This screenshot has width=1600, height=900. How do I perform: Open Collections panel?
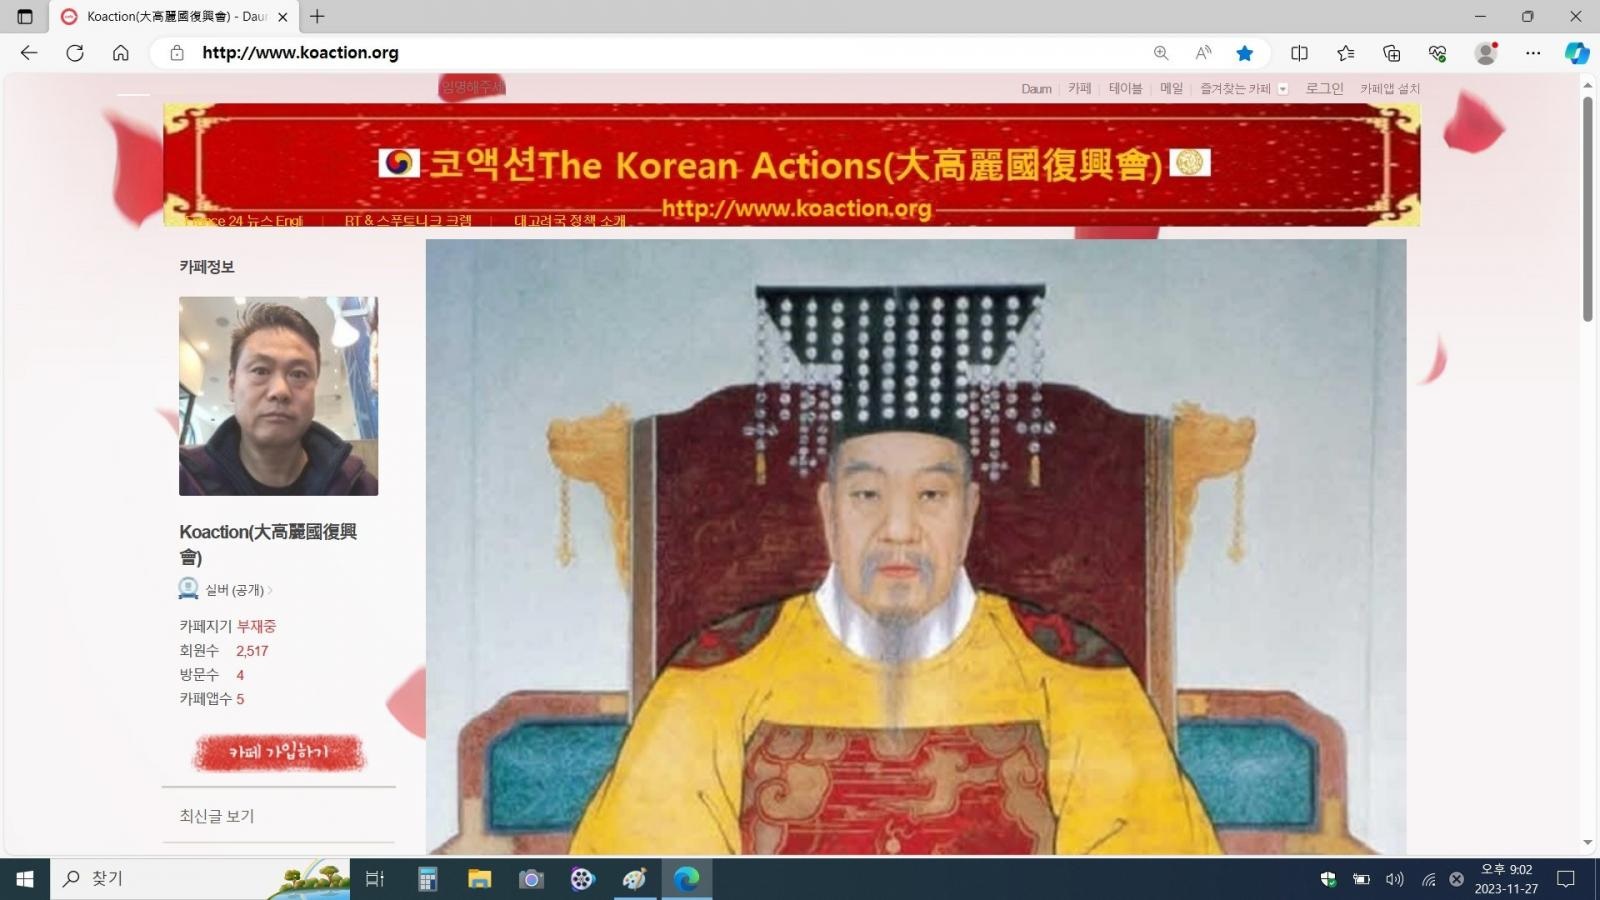[1392, 53]
